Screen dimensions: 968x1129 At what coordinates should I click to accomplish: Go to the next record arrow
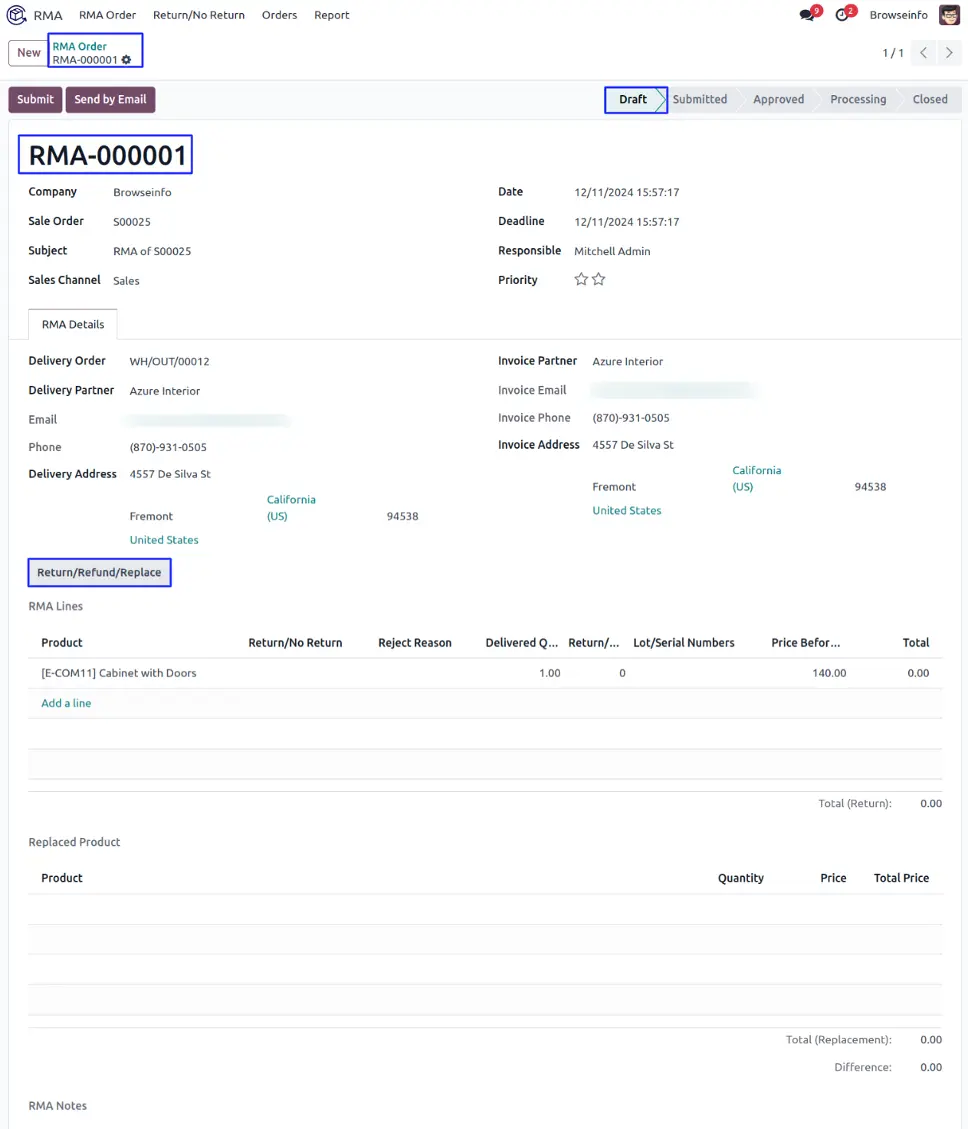click(949, 53)
